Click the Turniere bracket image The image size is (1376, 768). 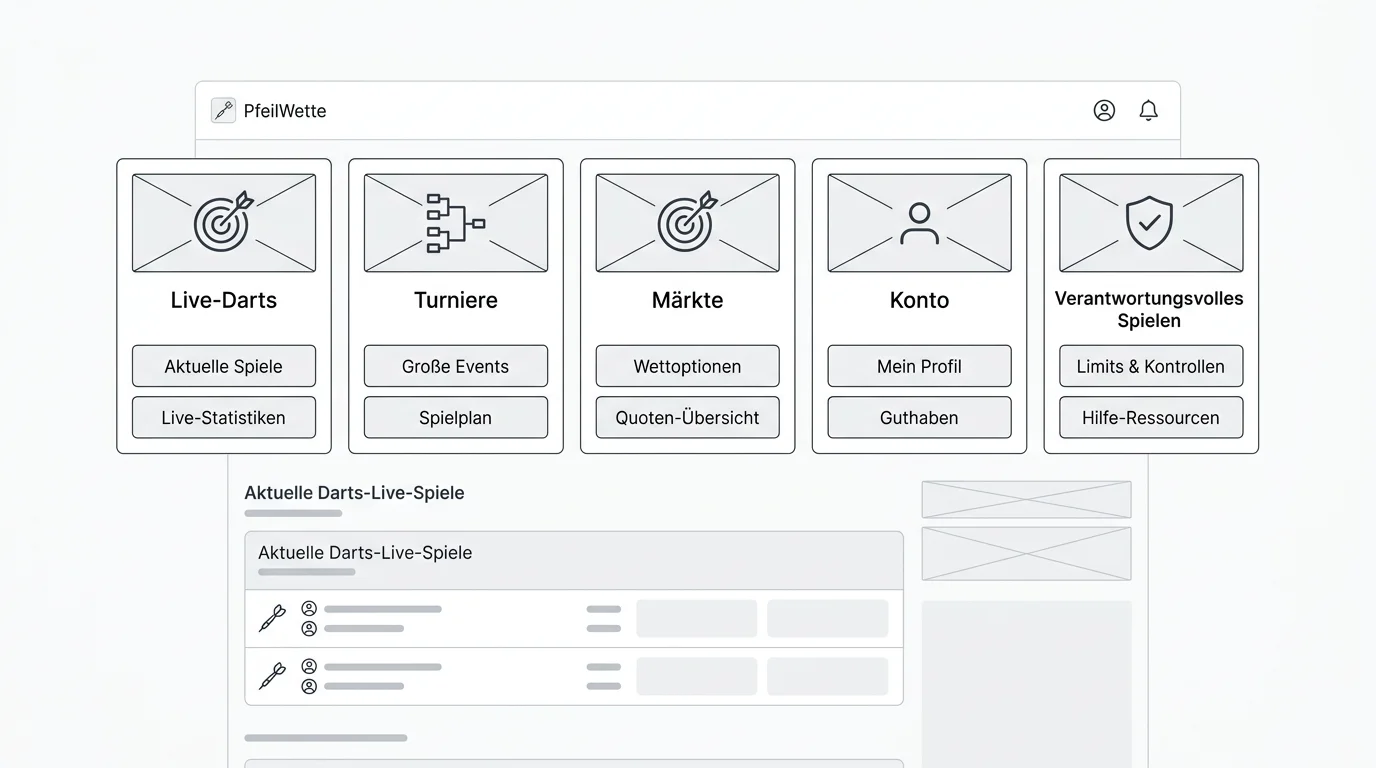point(456,223)
